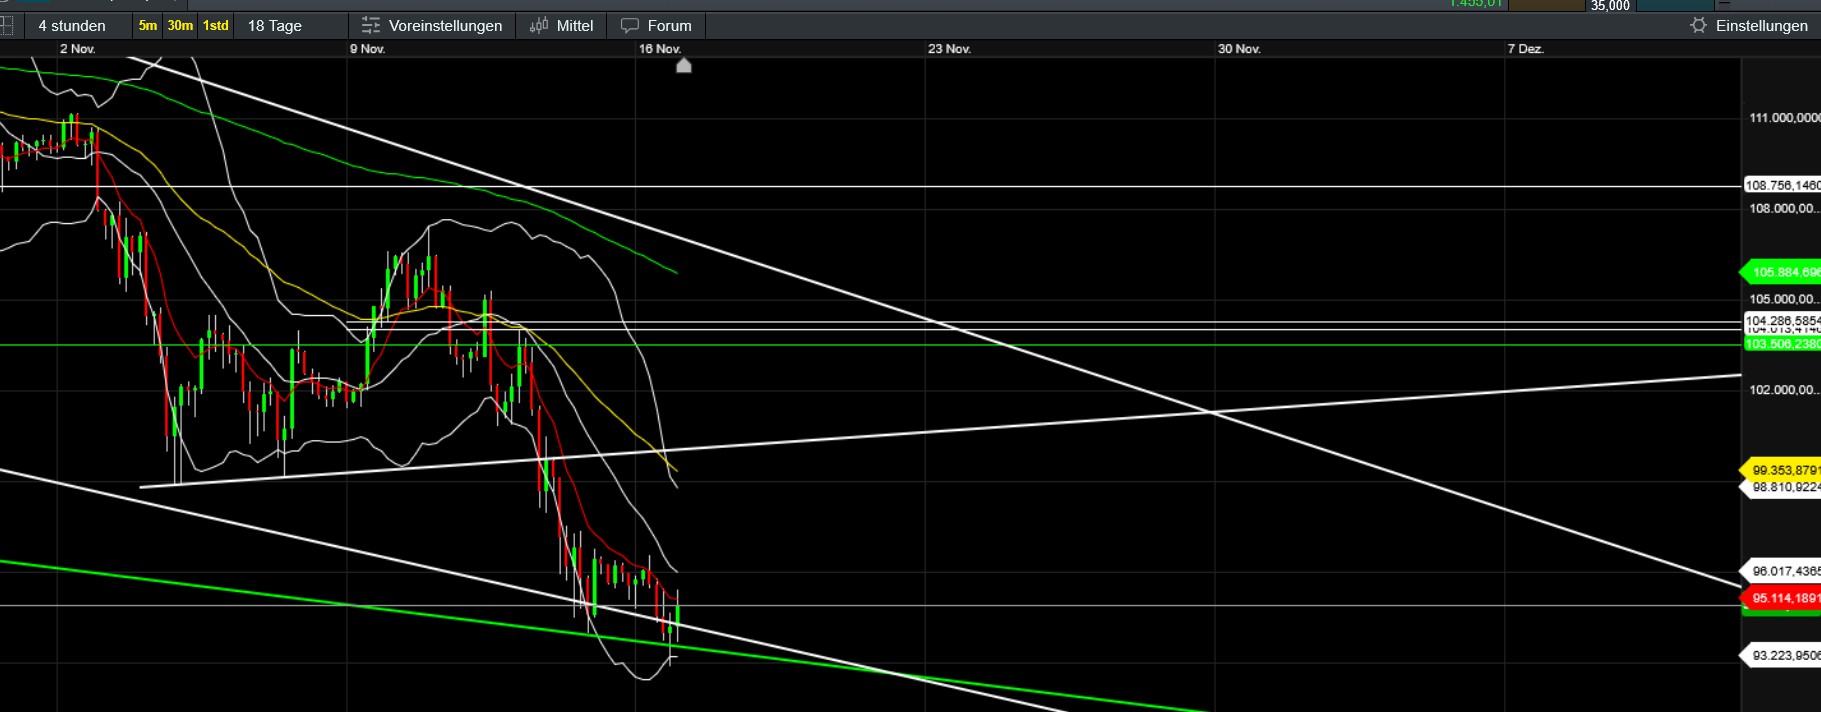Open Einstellungen settings

click(1761, 26)
